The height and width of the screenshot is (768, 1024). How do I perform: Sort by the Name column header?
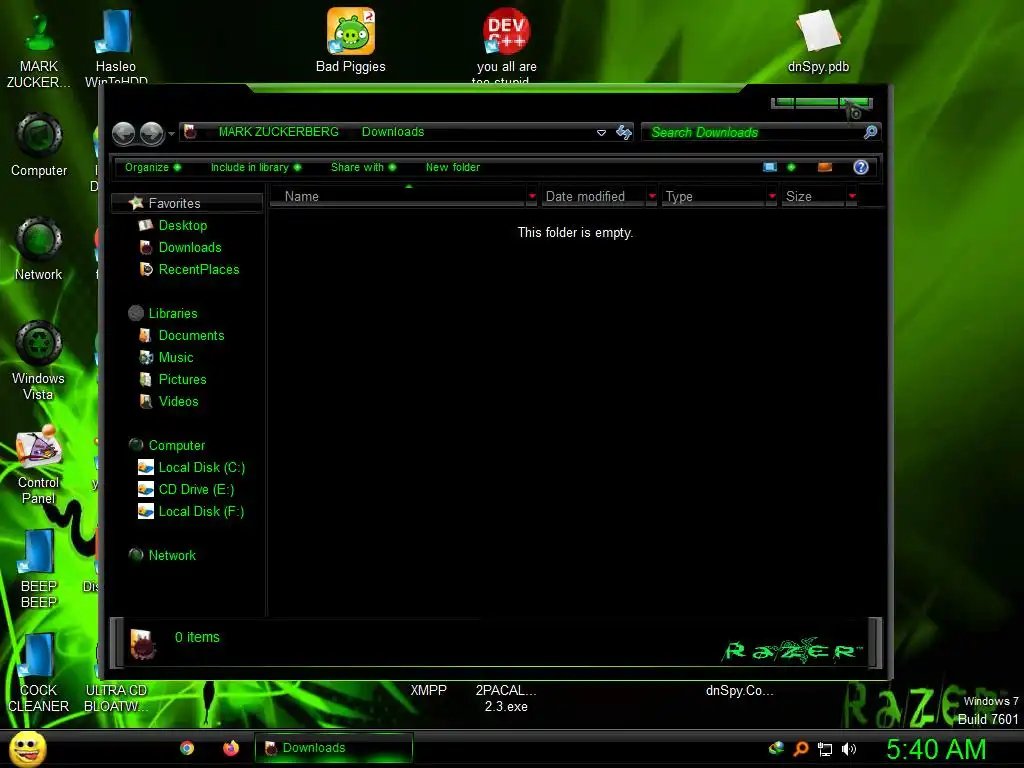[398, 197]
